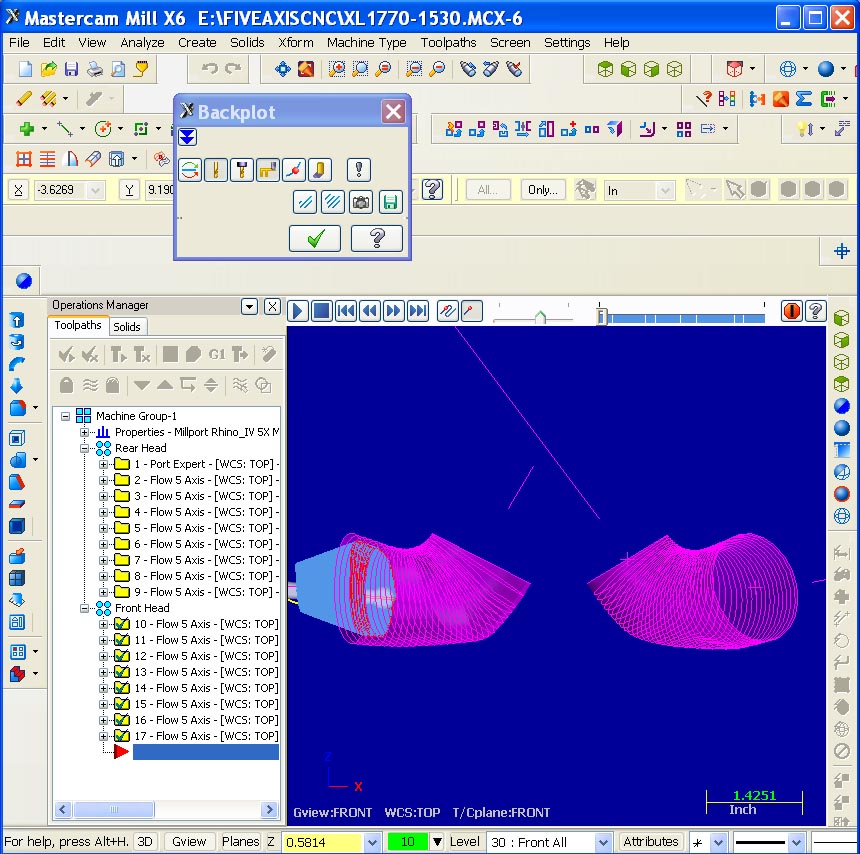The image size is (860, 854).
Task: Confirm Backplot with the green checkmark button
Action: (x=315, y=239)
